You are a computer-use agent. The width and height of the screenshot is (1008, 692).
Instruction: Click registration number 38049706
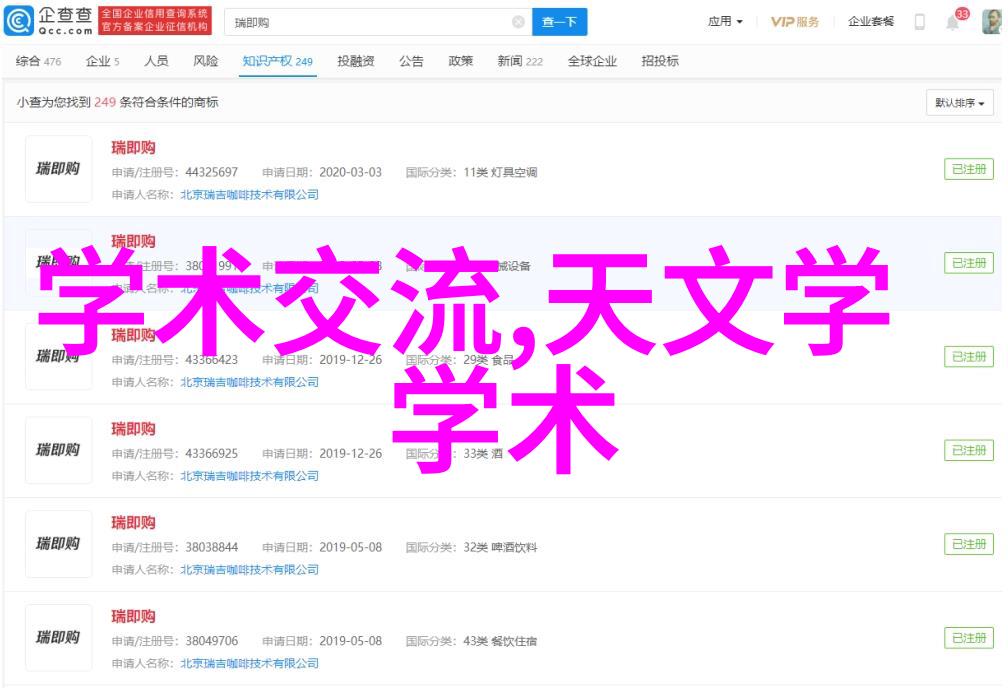pyautogui.click(x=212, y=642)
